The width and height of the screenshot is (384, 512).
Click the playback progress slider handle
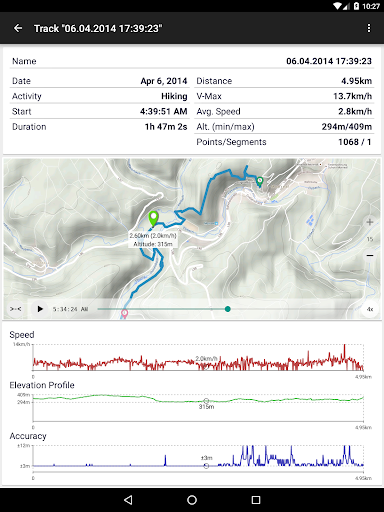[x=228, y=309]
